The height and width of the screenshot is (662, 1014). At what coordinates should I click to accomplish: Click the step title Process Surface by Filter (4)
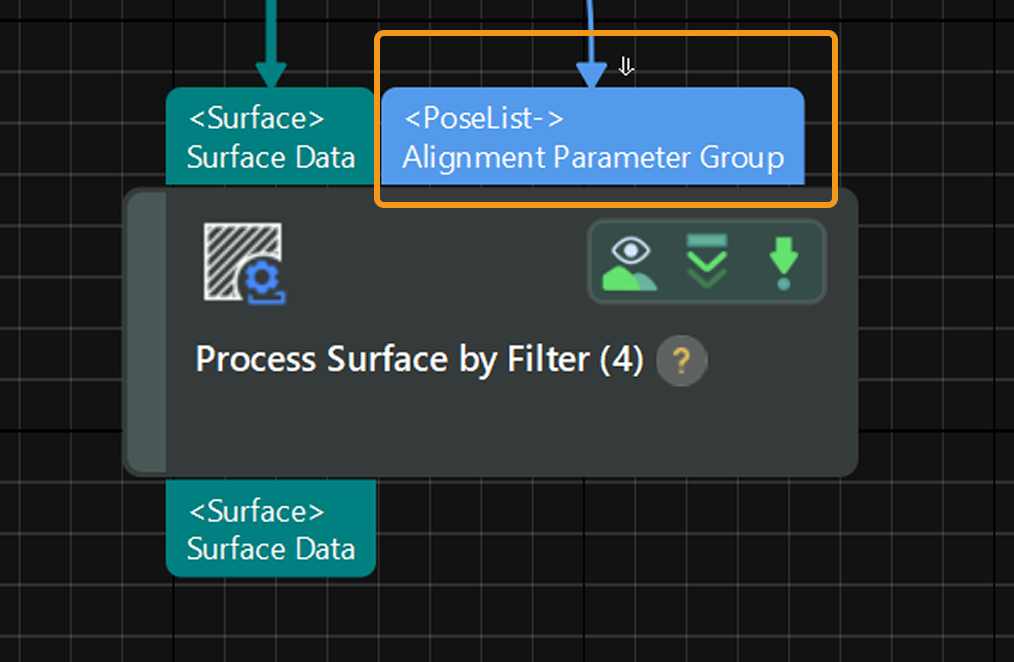419,359
